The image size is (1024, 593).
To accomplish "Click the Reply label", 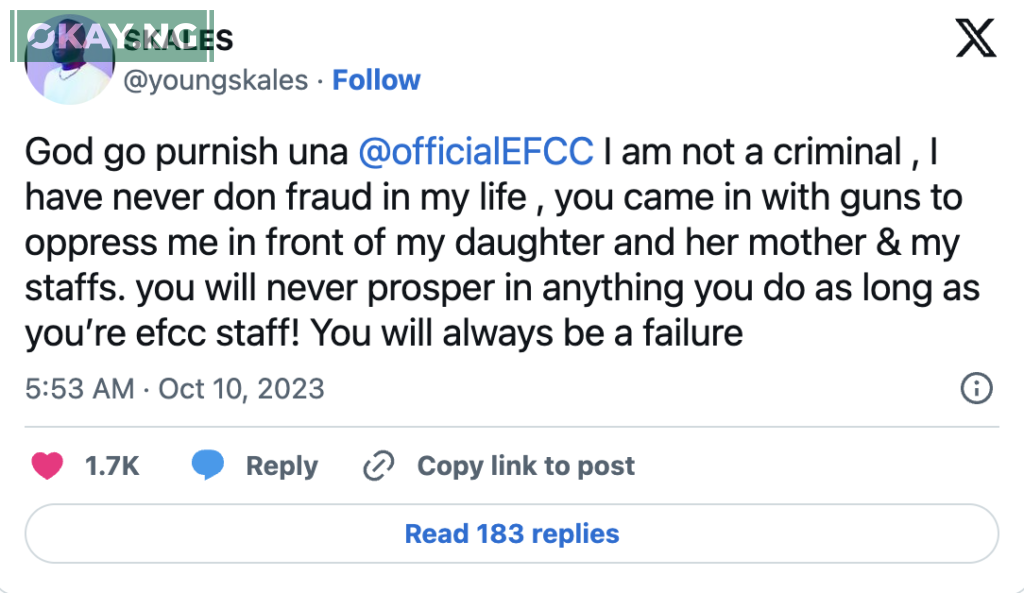I will pyautogui.click(x=281, y=465).
